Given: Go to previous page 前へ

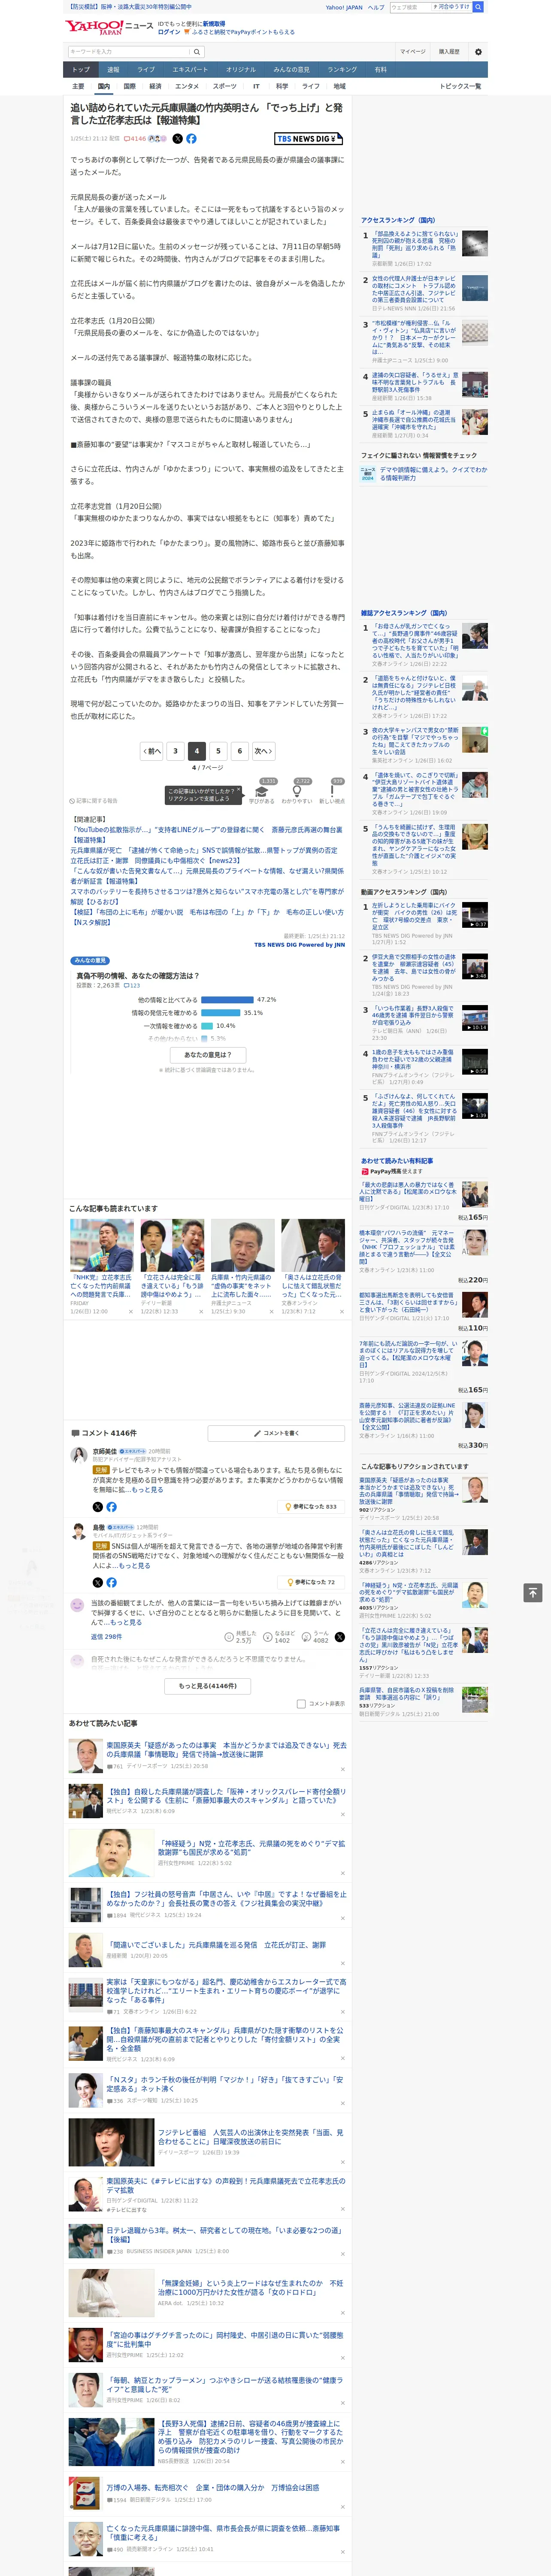Looking at the screenshot, I should 151,751.
